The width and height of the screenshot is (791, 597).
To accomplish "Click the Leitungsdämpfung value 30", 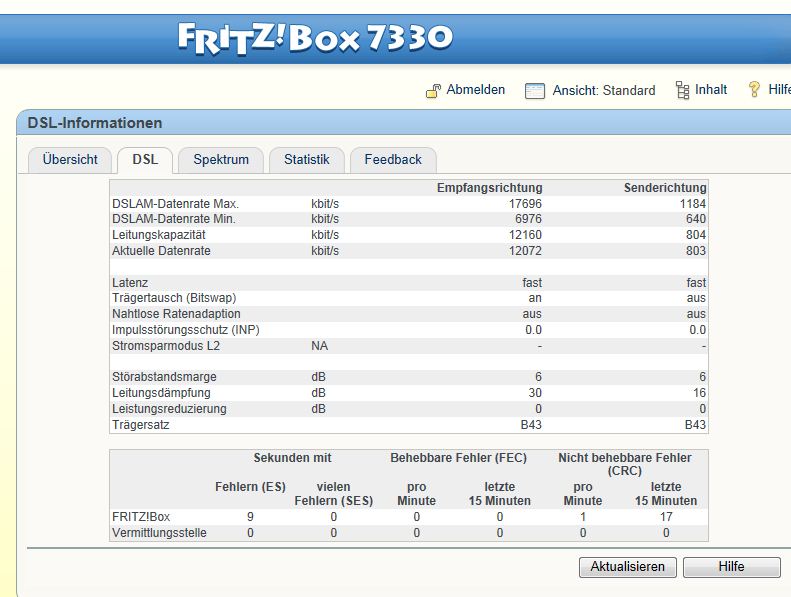I will 535,393.
